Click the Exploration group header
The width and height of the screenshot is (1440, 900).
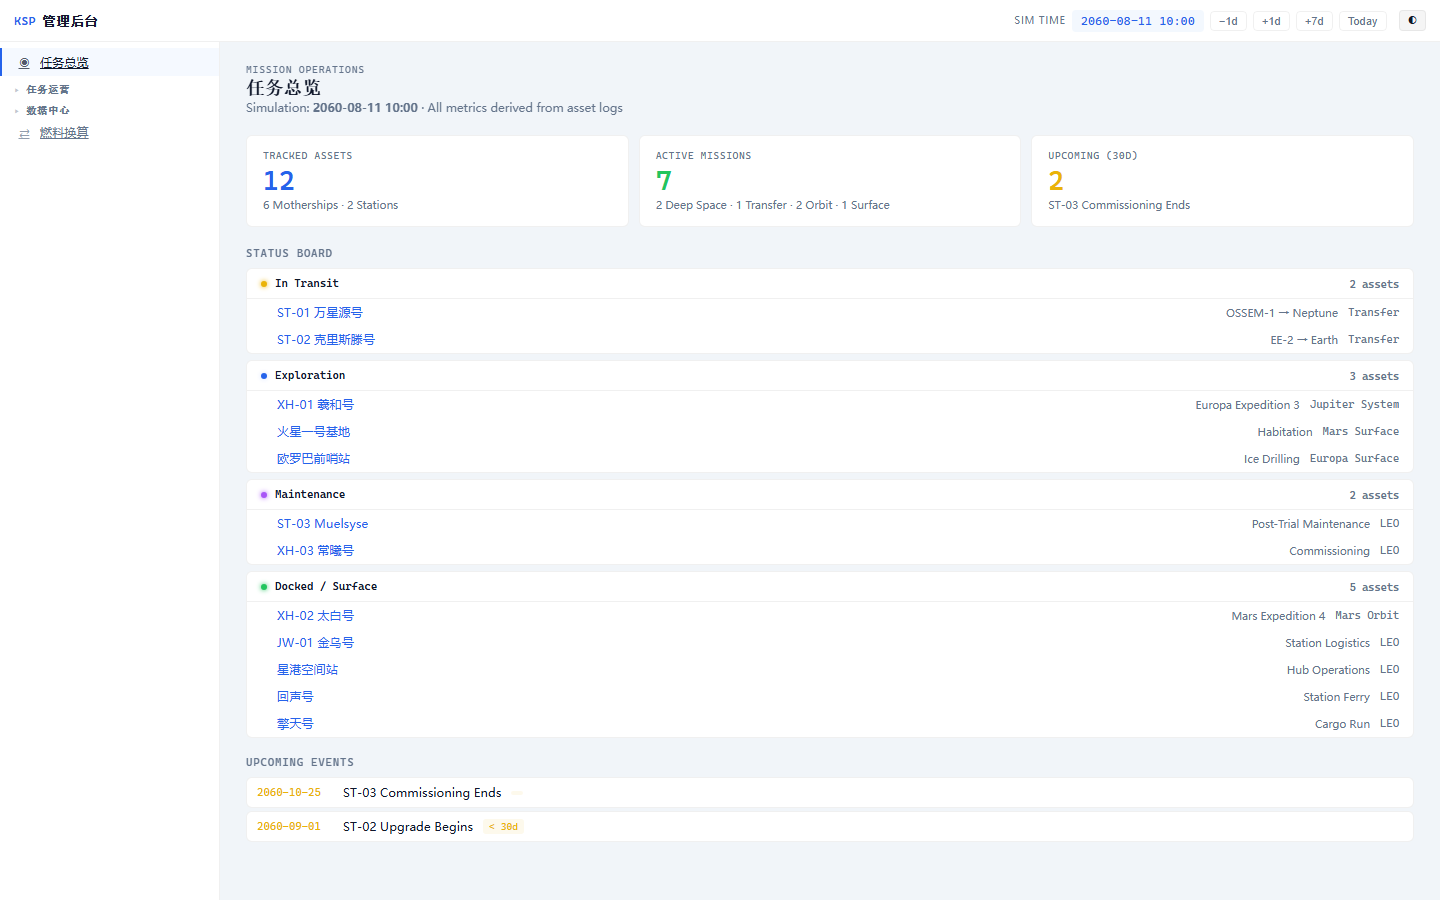830,376
